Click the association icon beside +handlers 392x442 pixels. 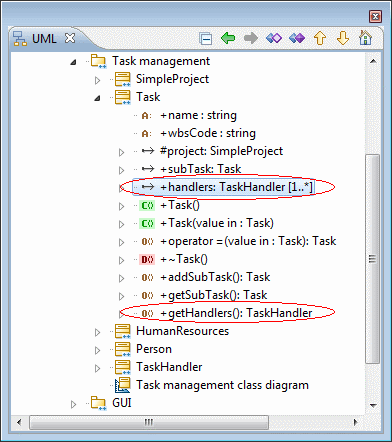(148, 187)
